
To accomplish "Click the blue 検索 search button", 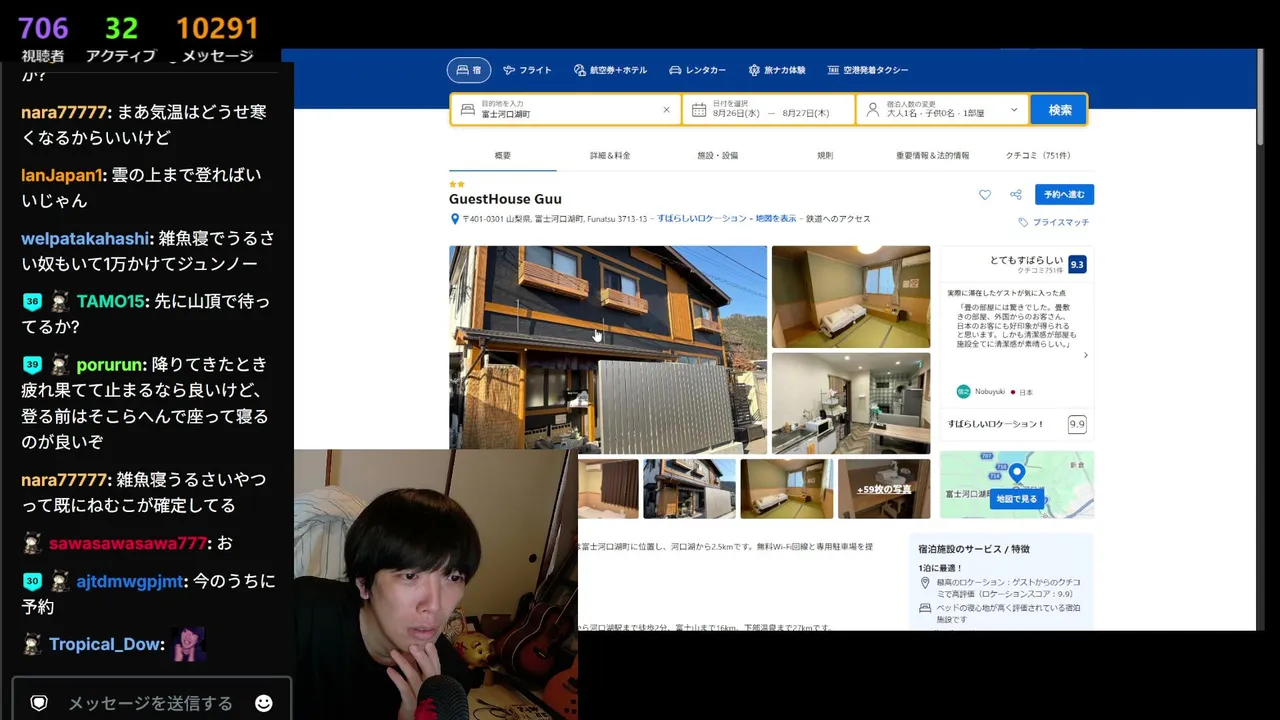I will pyautogui.click(x=1059, y=110).
